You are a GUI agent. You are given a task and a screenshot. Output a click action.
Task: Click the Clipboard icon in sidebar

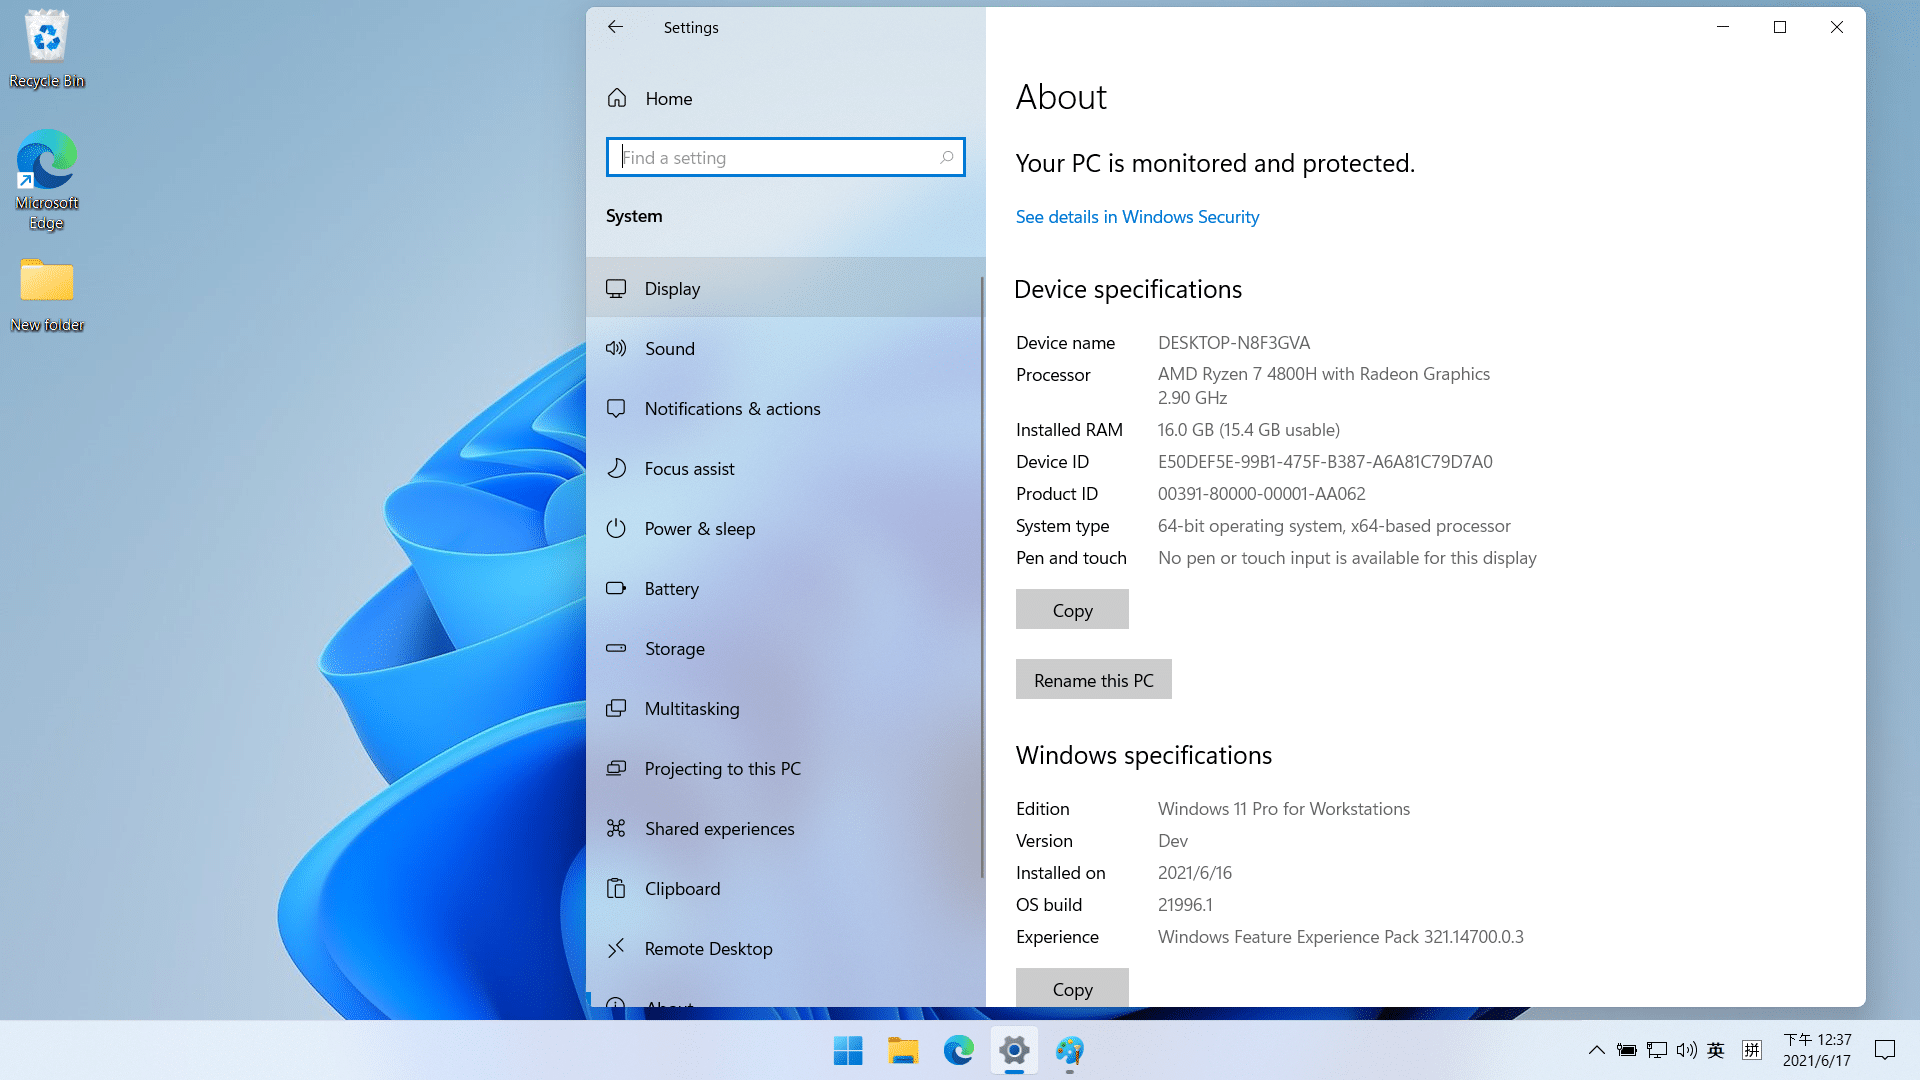[x=616, y=888]
